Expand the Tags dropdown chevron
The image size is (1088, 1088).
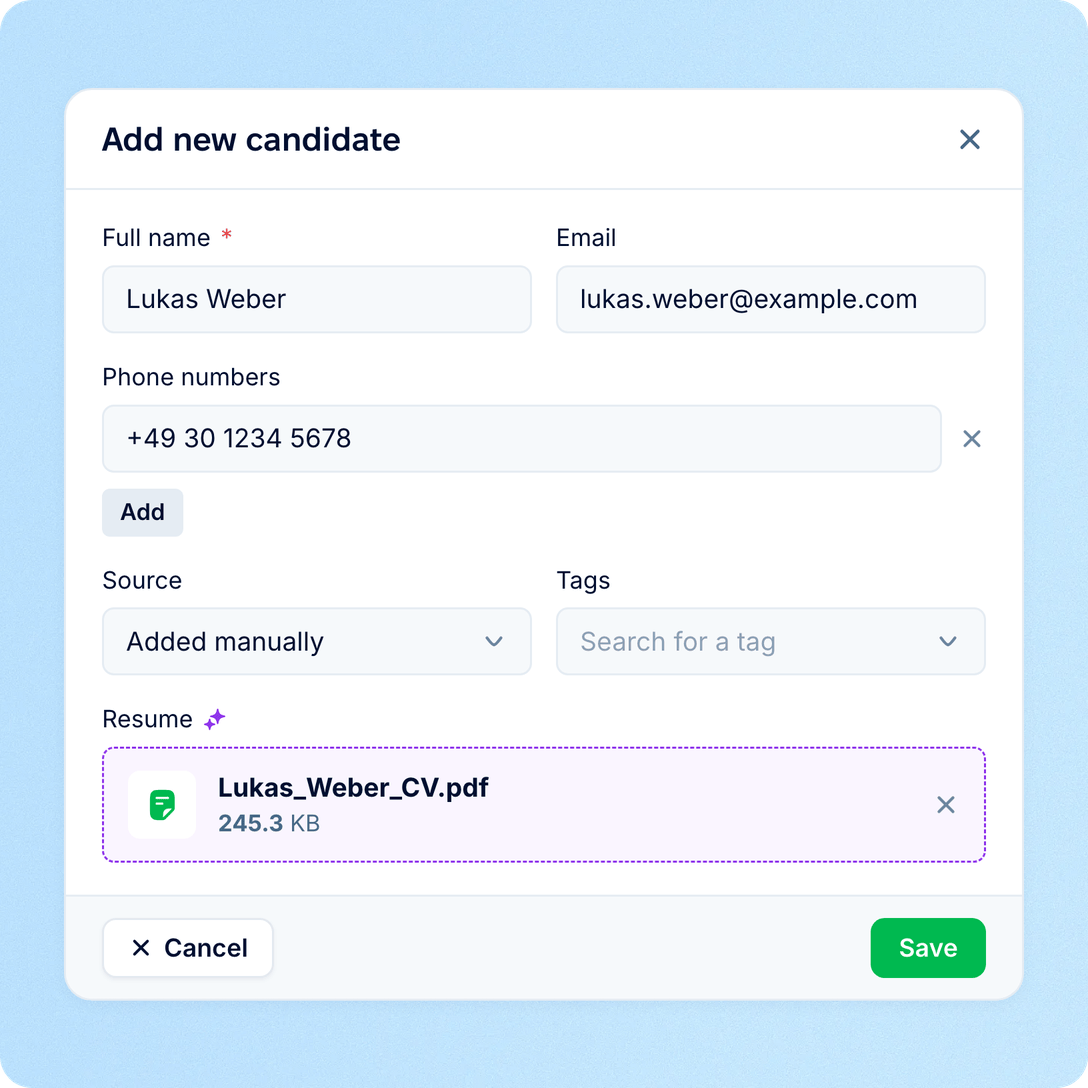948,641
